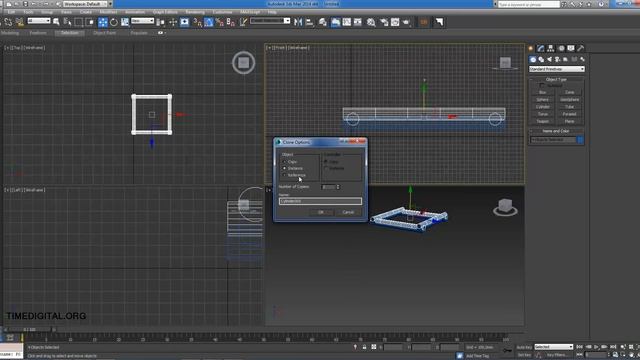Click the Mirror tool icon

click(298, 22)
